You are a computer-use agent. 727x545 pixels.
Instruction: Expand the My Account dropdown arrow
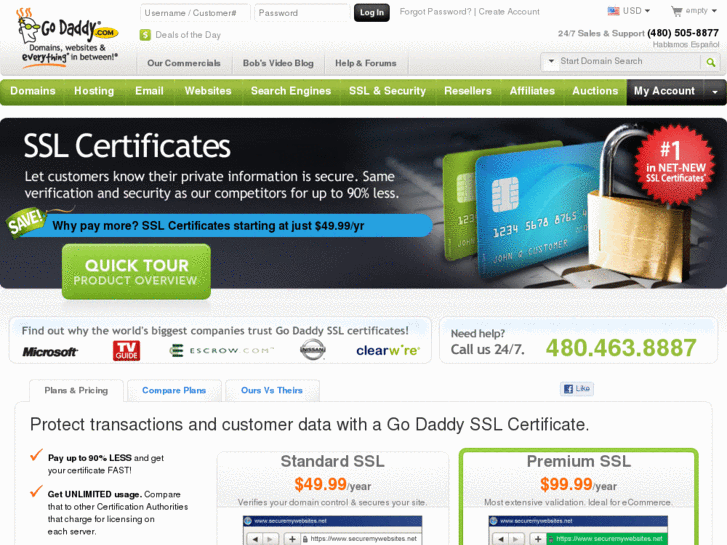[715, 92]
